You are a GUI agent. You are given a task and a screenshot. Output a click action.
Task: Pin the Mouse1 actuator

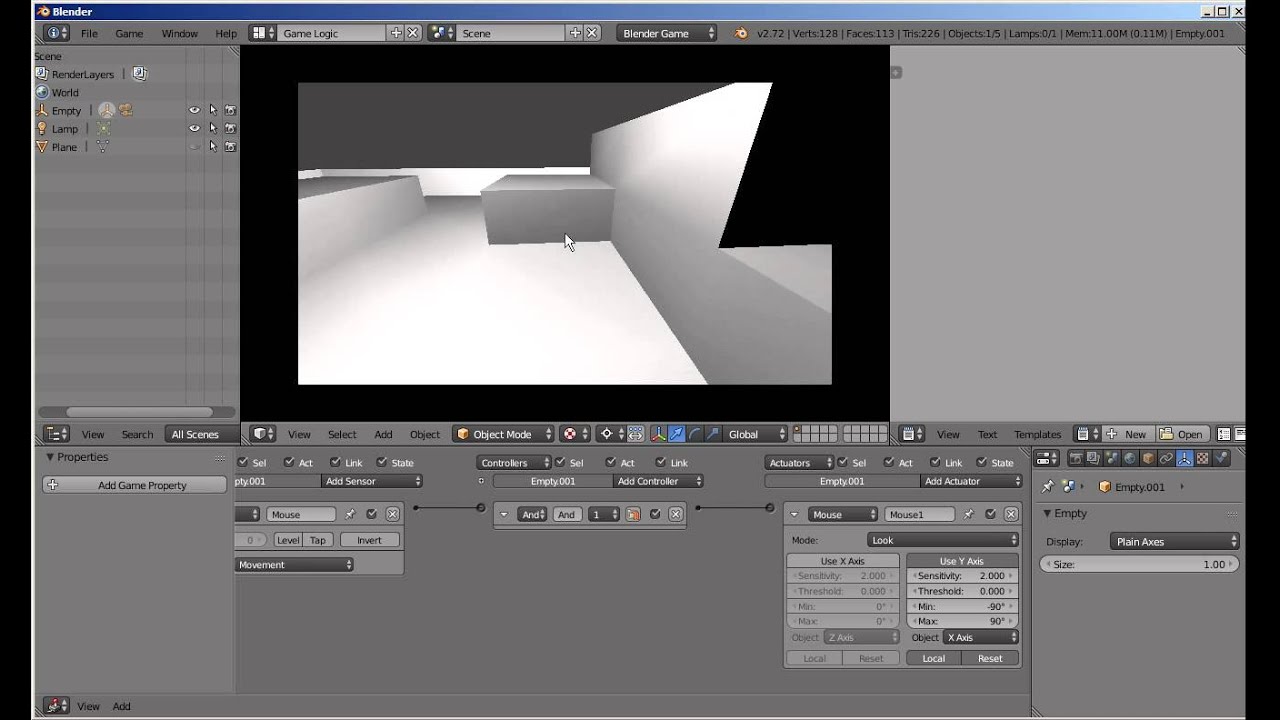click(x=969, y=514)
